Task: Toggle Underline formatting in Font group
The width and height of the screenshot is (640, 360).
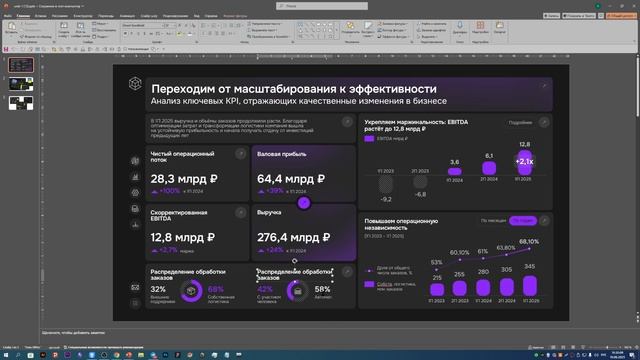Action: tap(138, 33)
